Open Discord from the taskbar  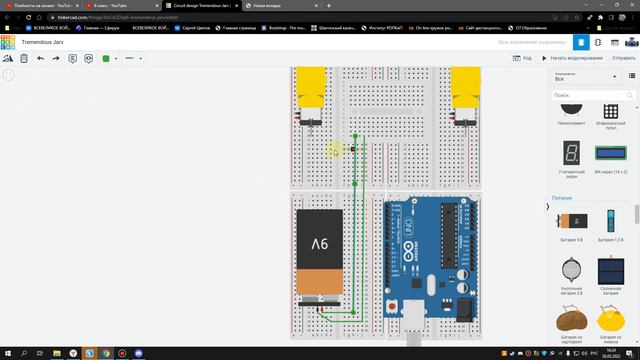click(x=138, y=353)
